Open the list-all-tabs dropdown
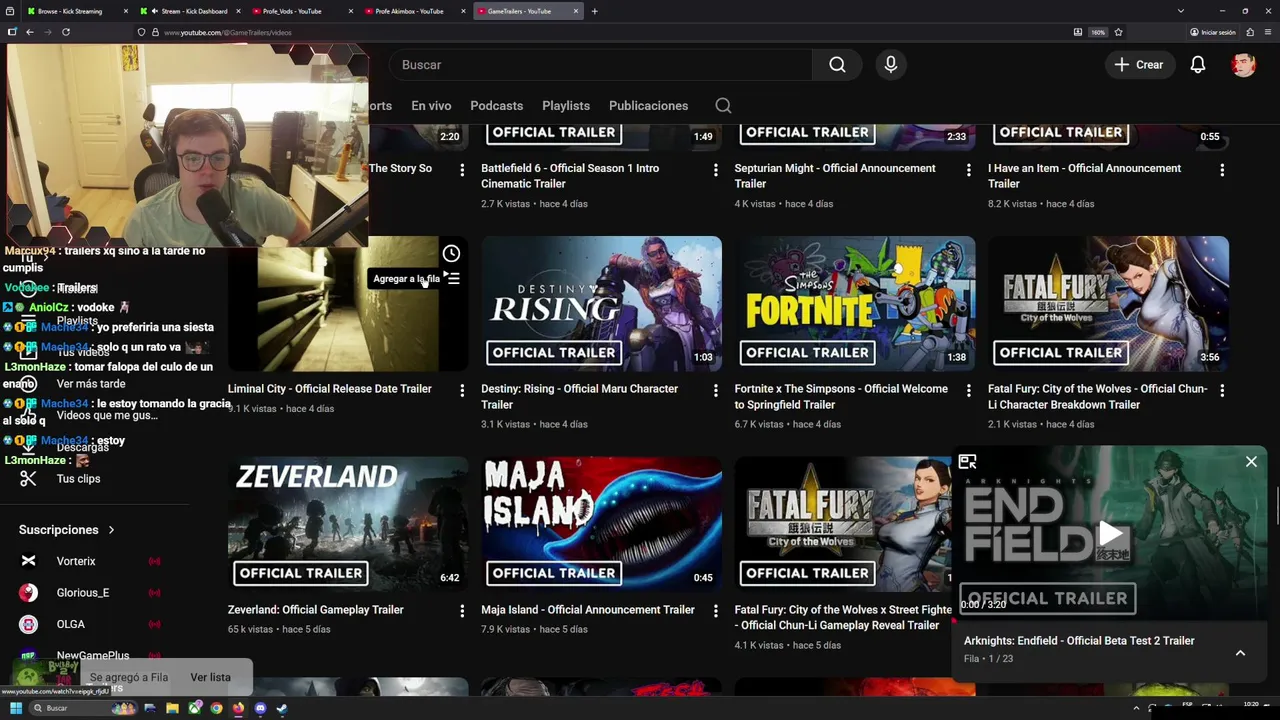Viewport: 1280px width, 720px height. (1181, 11)
